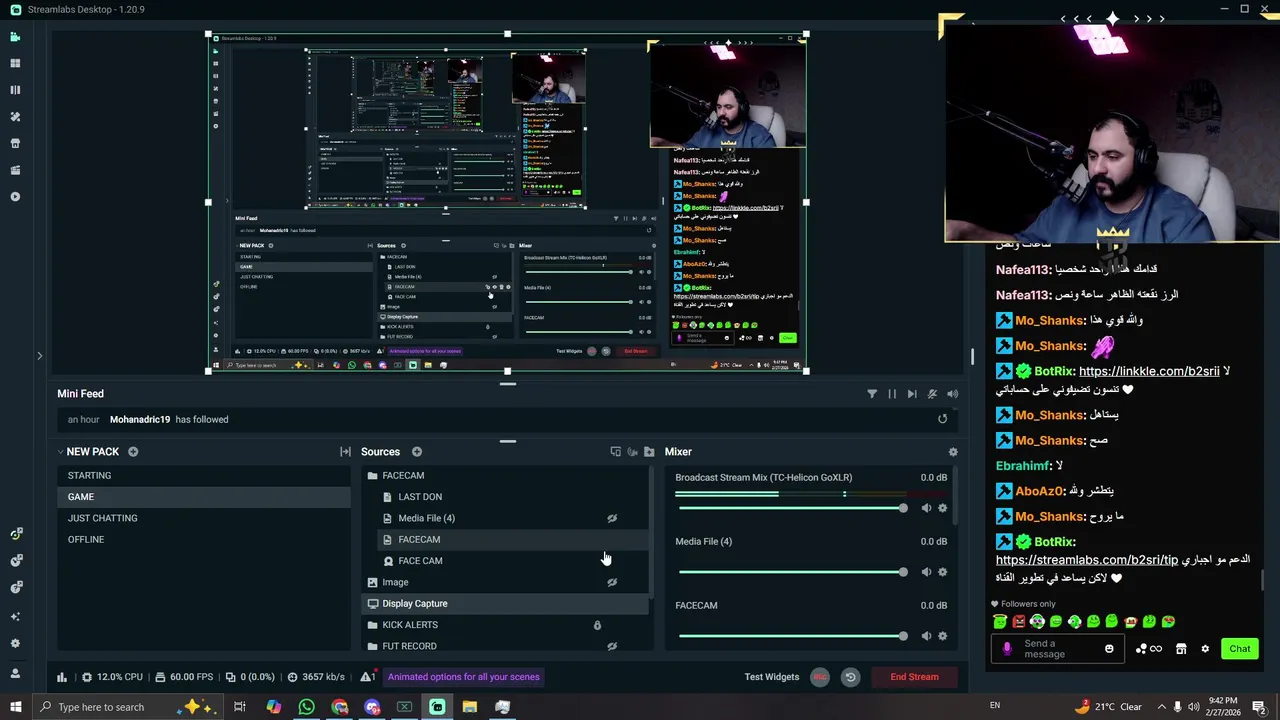Open Broadcast Stream Mix source settings gear
This screenshot has height=720, width=1280.
(942, 508)
